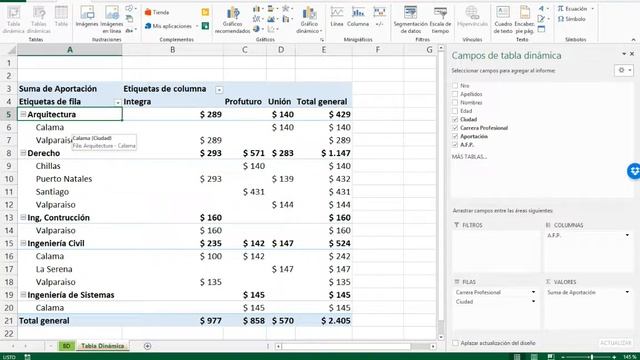
Task: Uncheck the A.F.P. field checkbox
Action: tap(455, 145)
